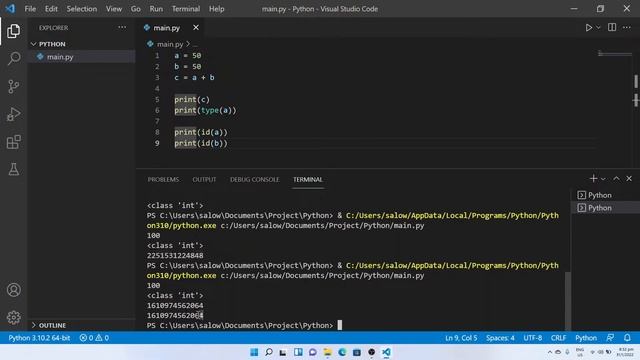Image resolution: width=640 pixels, height=360 pixels.
Task: Select the second Python terminal entry
Action: 605,208
